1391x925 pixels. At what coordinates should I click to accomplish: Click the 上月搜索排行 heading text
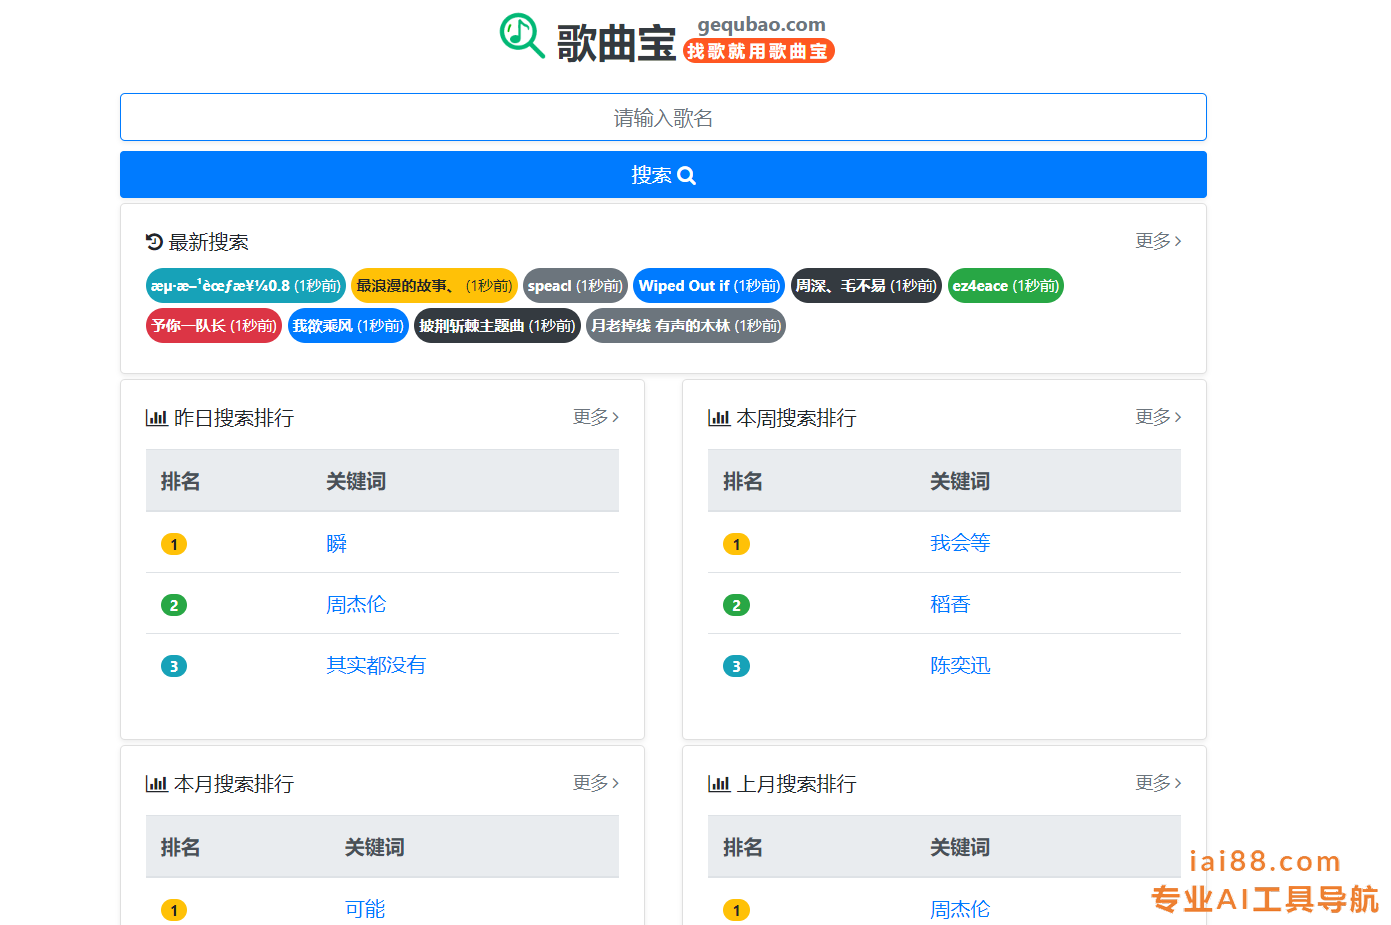[796, 784]
